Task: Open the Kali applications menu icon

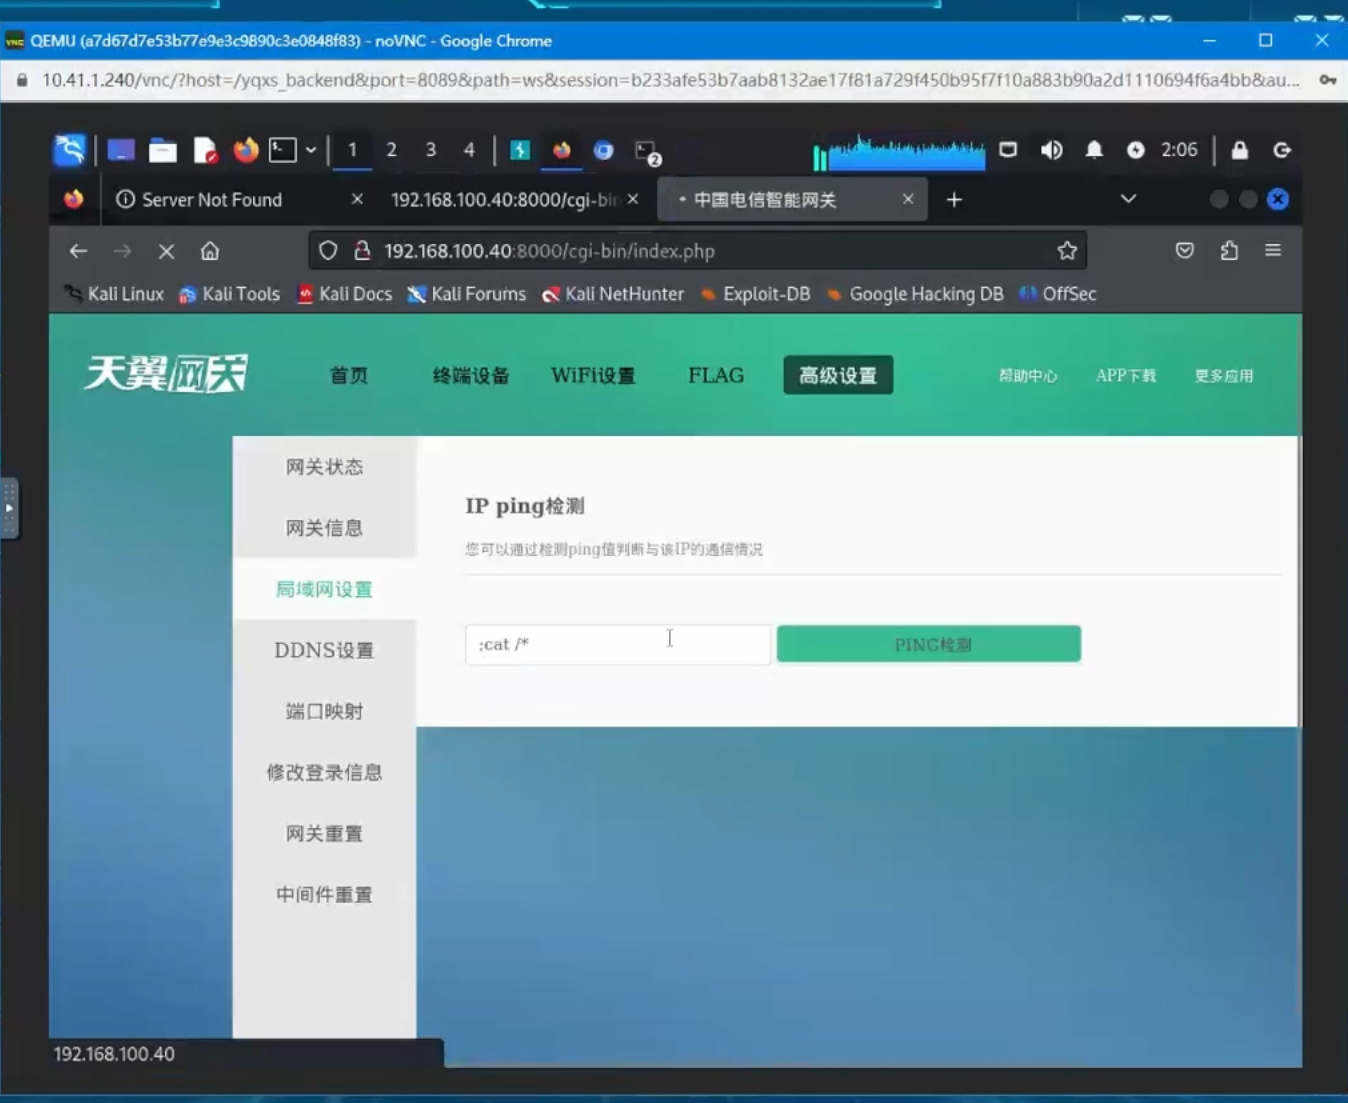Action: click(70, 150)
